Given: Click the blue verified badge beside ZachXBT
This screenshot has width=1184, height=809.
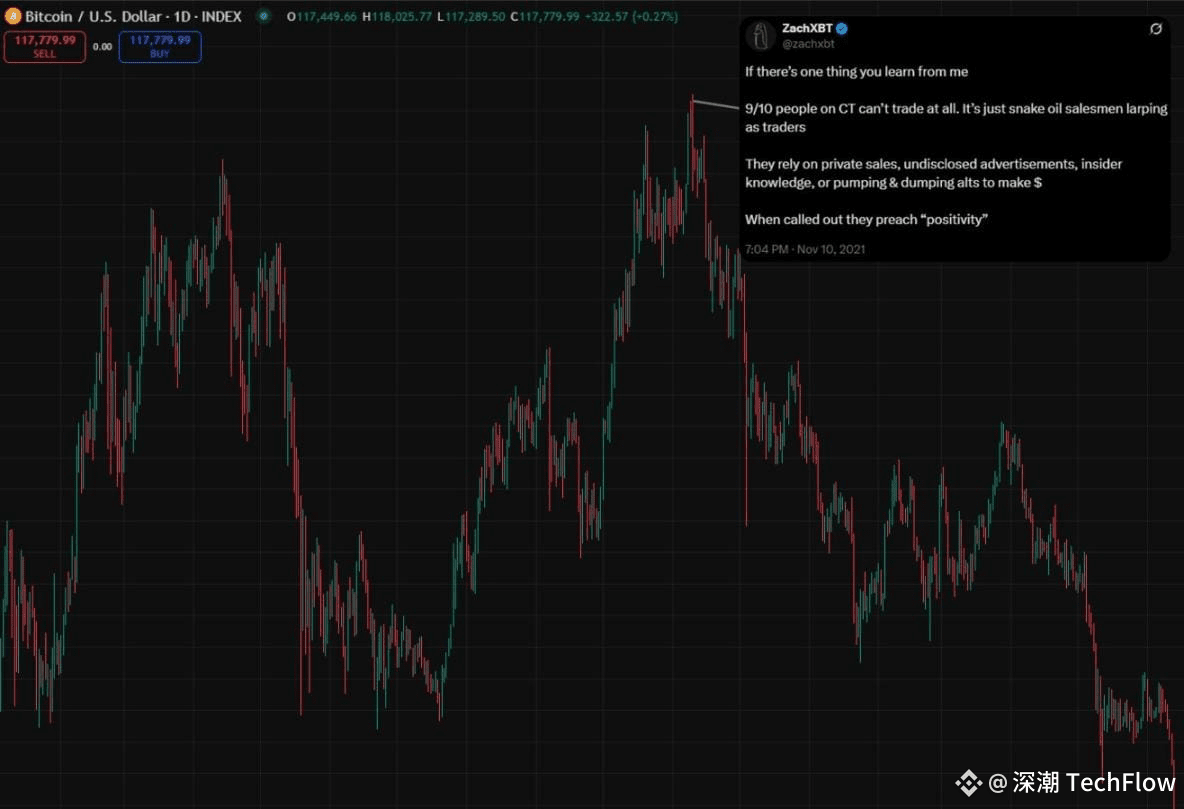Looking at the screenshot, I should [x=842, y=29].
